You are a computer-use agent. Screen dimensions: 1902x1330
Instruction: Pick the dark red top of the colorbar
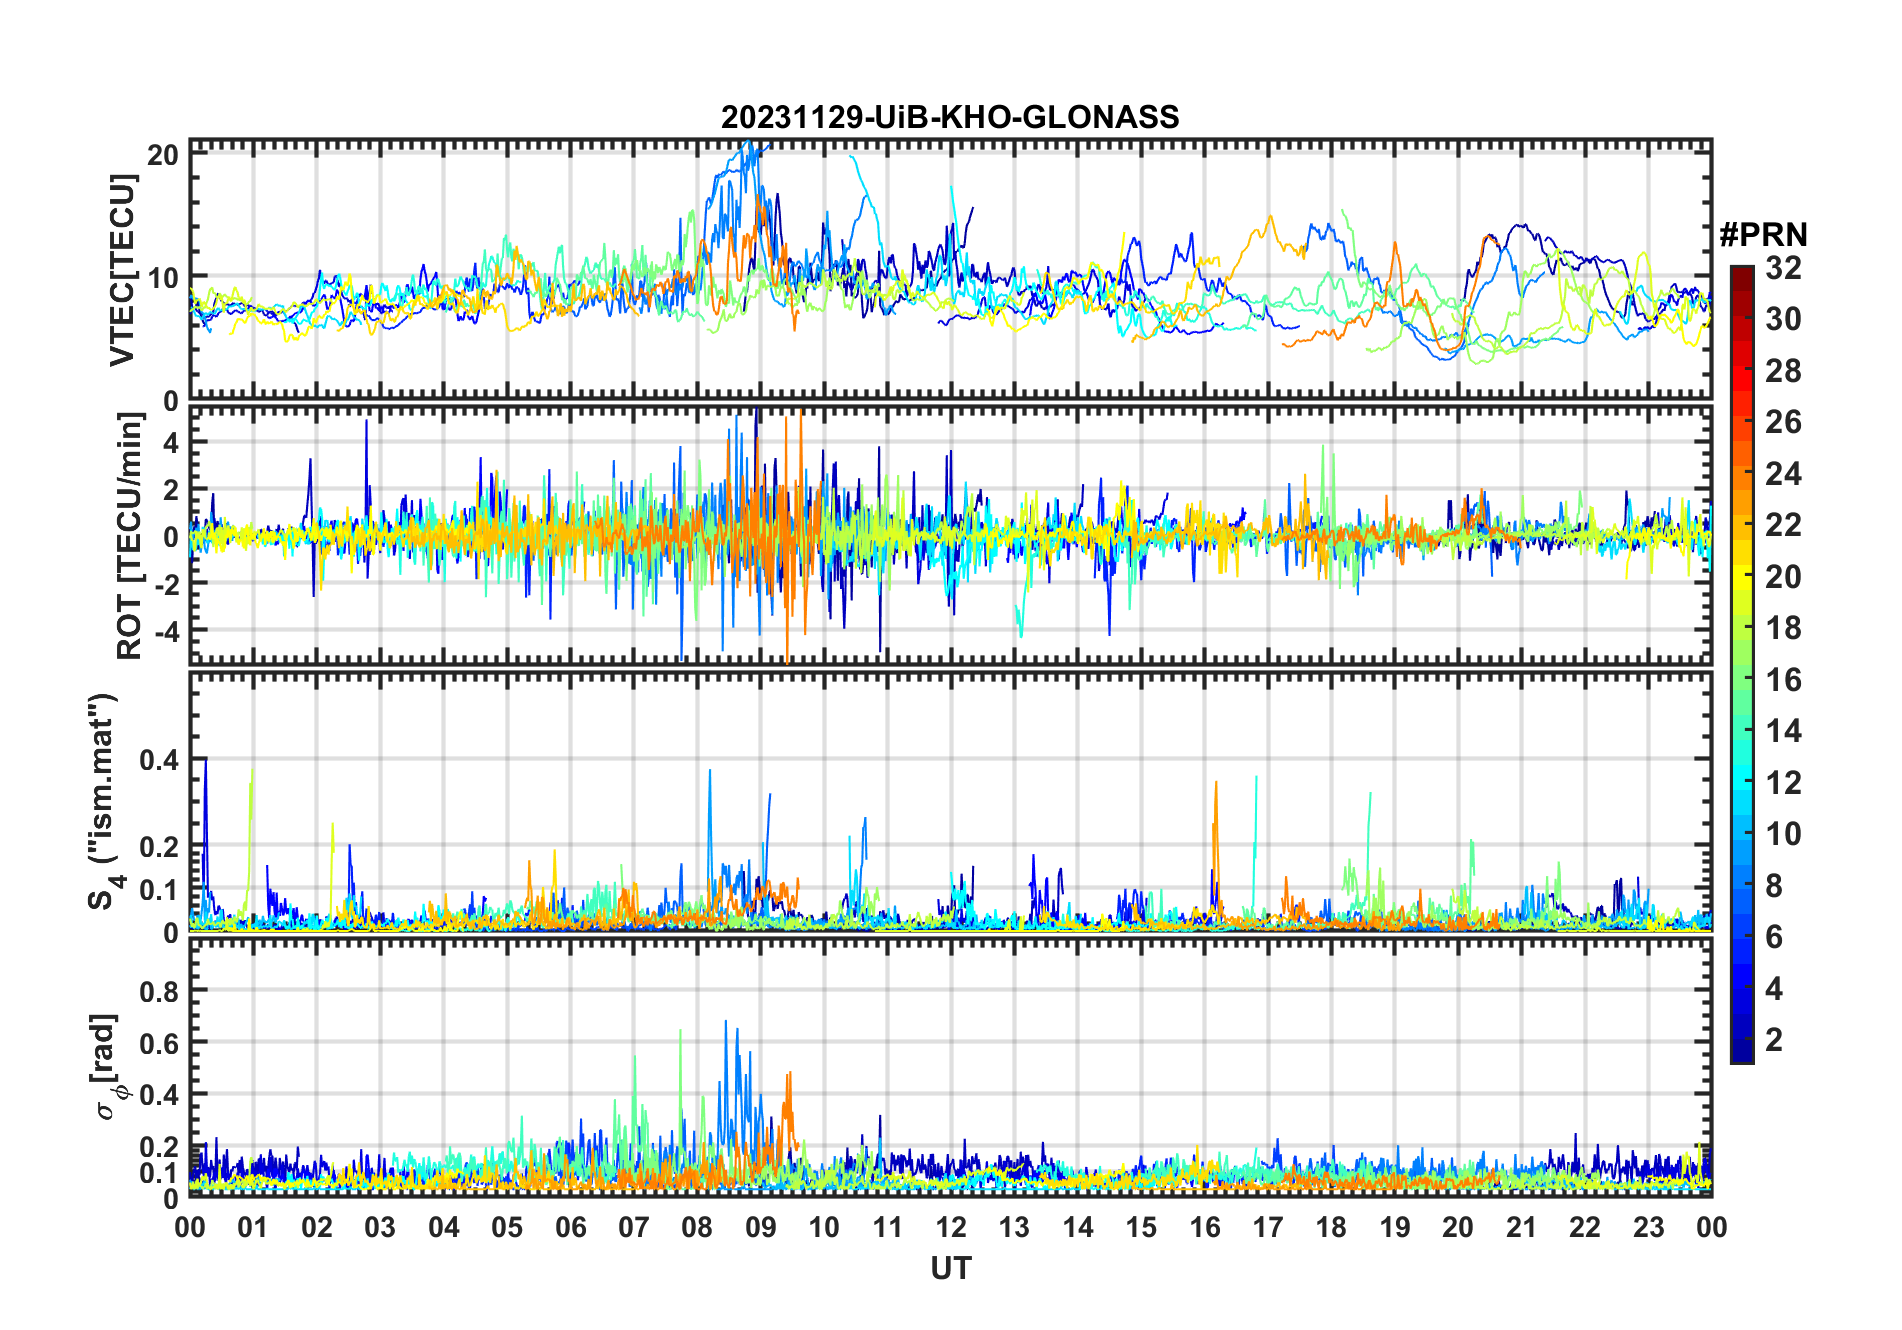[x=1741, y=273]
